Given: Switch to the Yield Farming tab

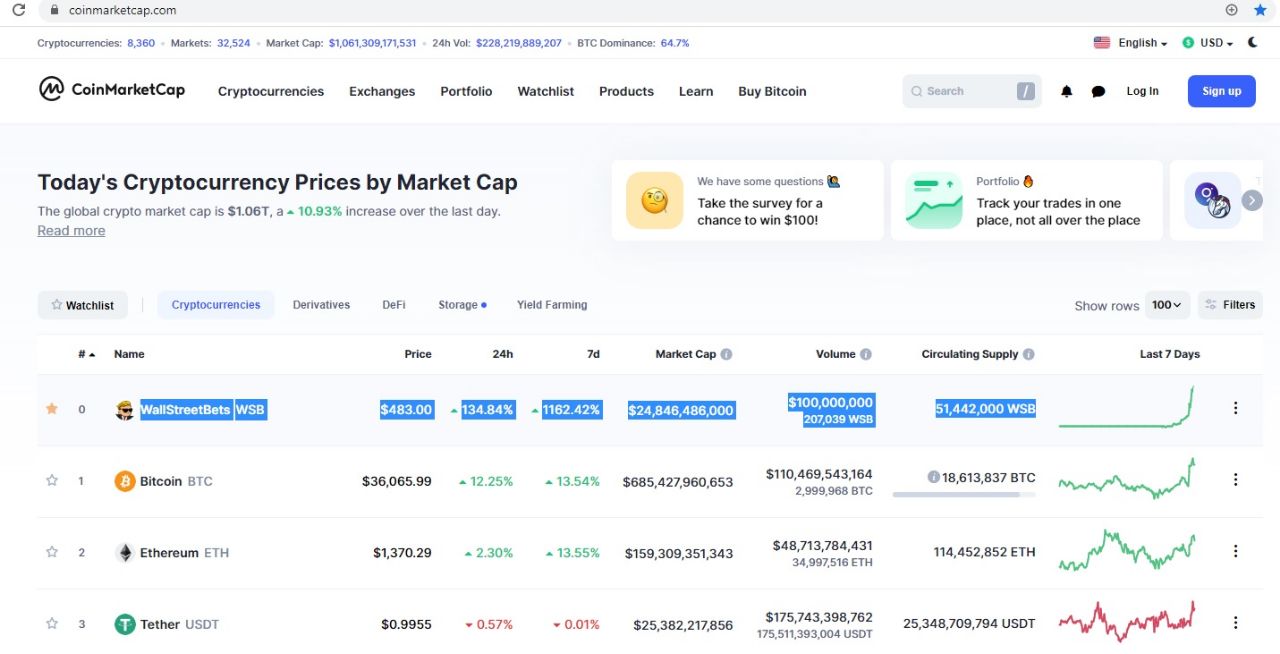Looking at the screenshot, I should pos(552,305).
